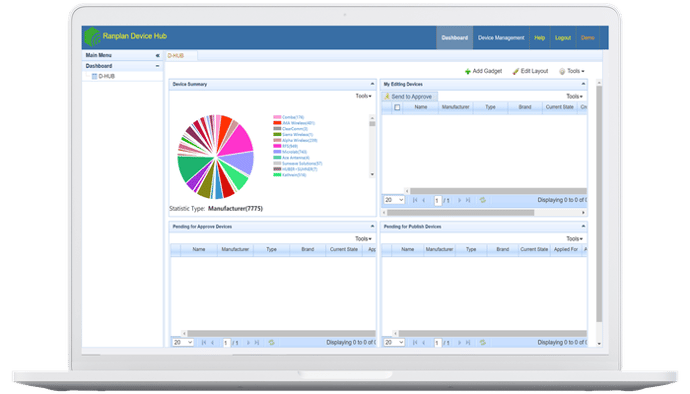690x394 pixels.
Task: Go to first page in Pending for Publish pager
Action: click(x=415, y=342)
